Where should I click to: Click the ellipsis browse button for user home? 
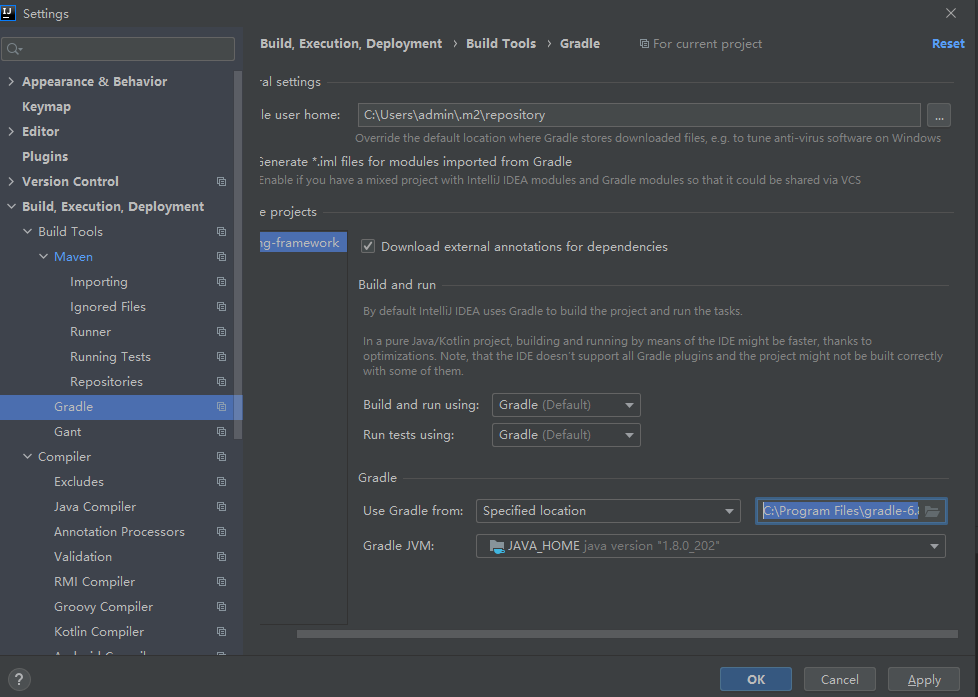pyautogui.click(x=938, y=115)
